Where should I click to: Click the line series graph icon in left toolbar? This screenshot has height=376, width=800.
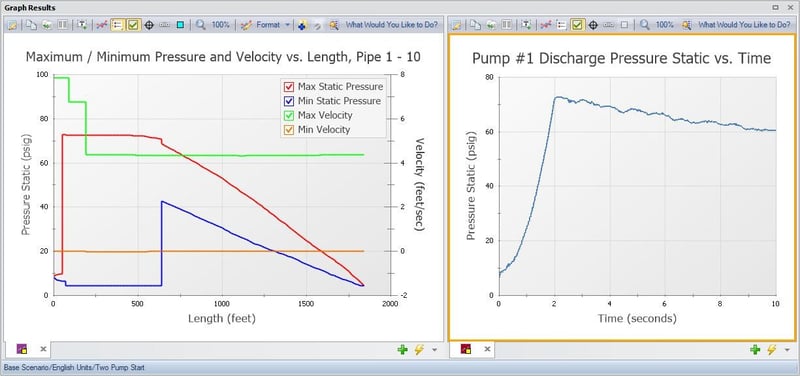point(101,24)
